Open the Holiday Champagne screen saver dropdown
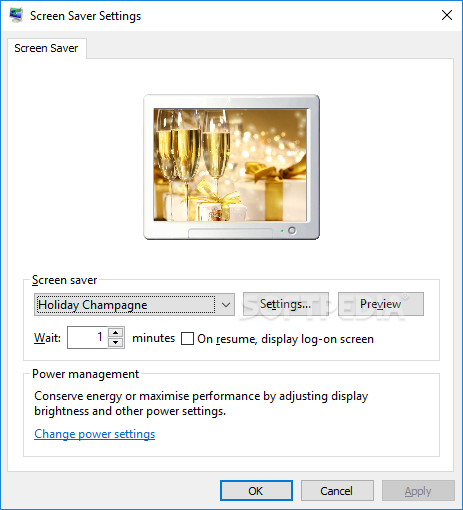Screen dimensions: 463x510 pos(134,305)
